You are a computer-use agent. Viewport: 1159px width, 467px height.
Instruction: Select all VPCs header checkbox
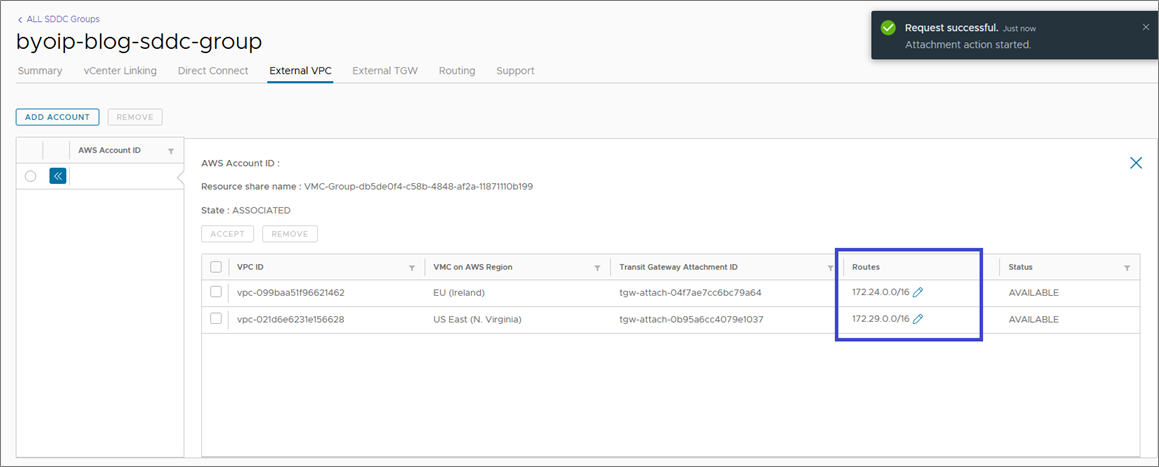216,267
